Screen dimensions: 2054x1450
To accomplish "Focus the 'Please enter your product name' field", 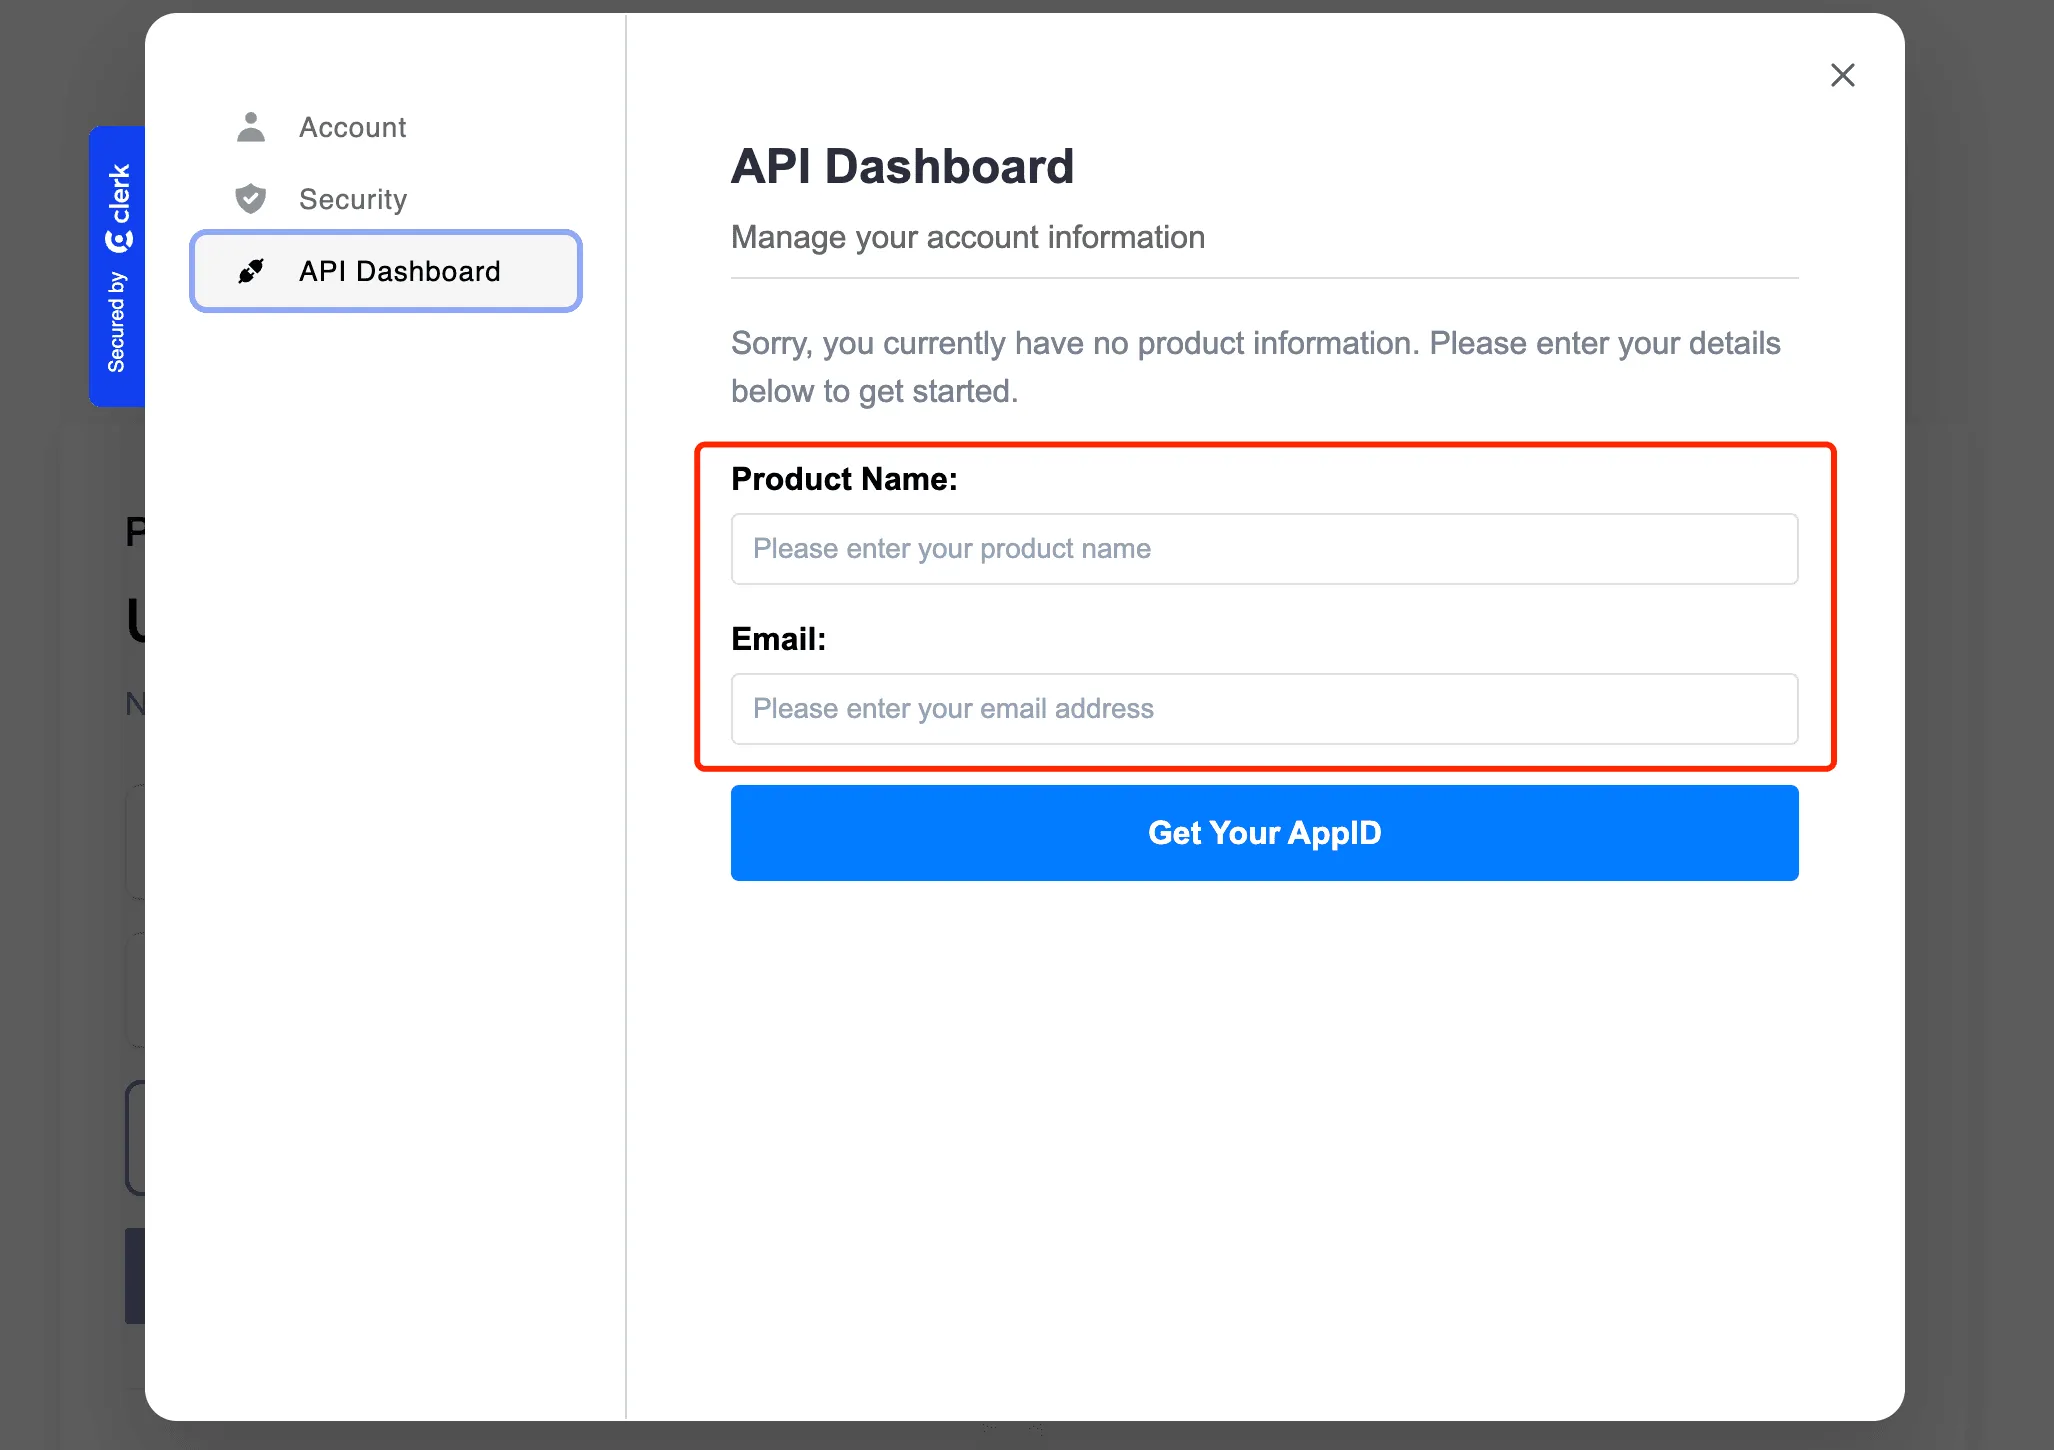I will click(1263, 548).
